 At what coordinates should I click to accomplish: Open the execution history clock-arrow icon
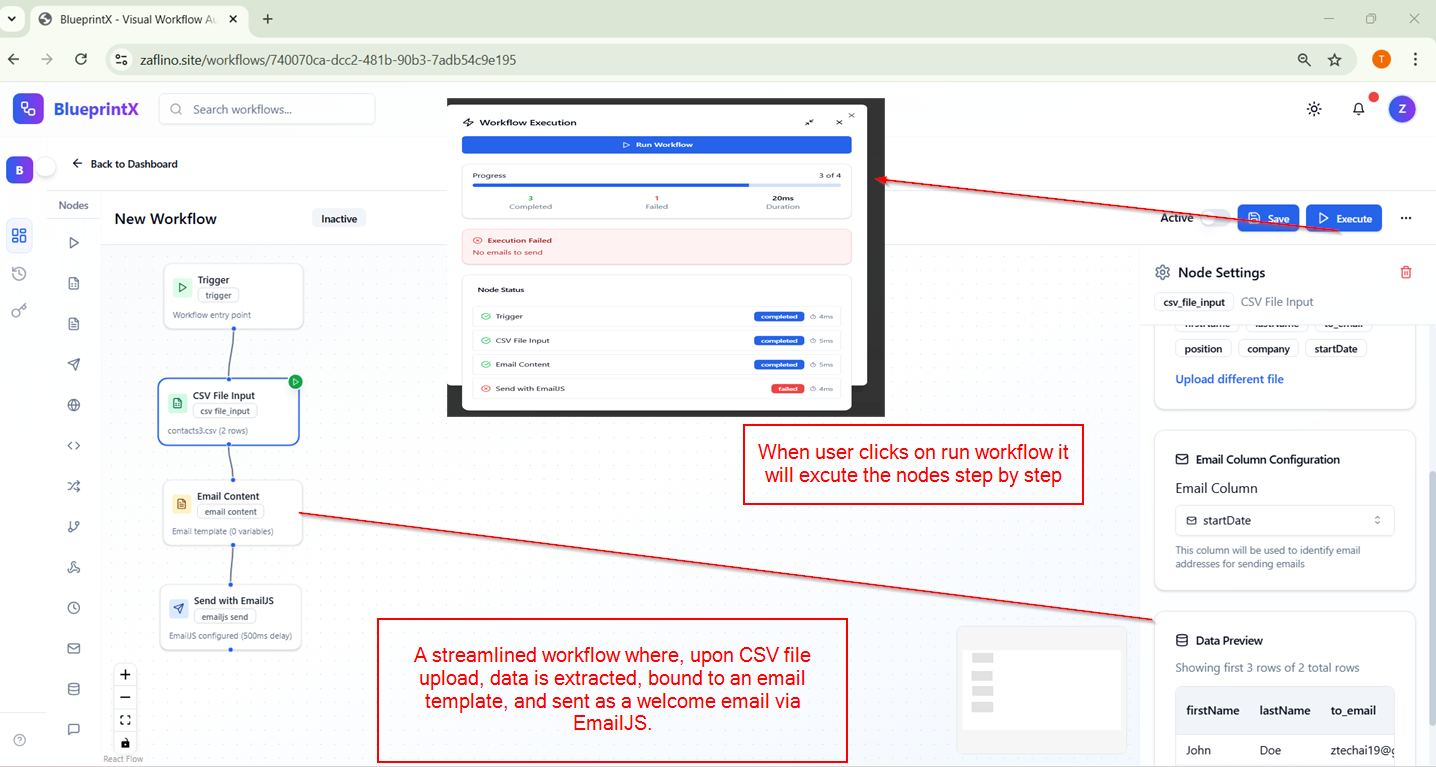pyautogui.click(x=18, y=274)
